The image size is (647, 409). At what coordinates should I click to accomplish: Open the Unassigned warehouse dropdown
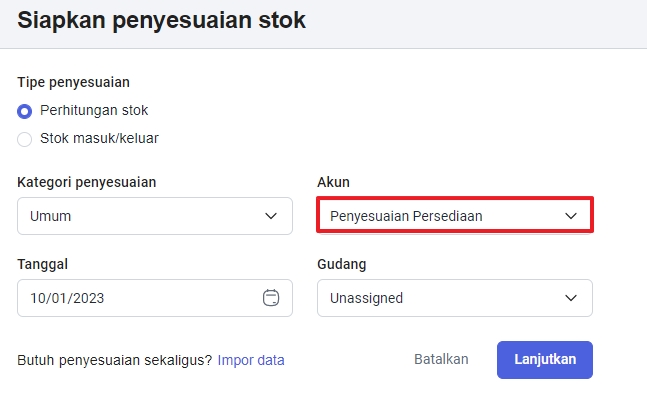point(454,297)
